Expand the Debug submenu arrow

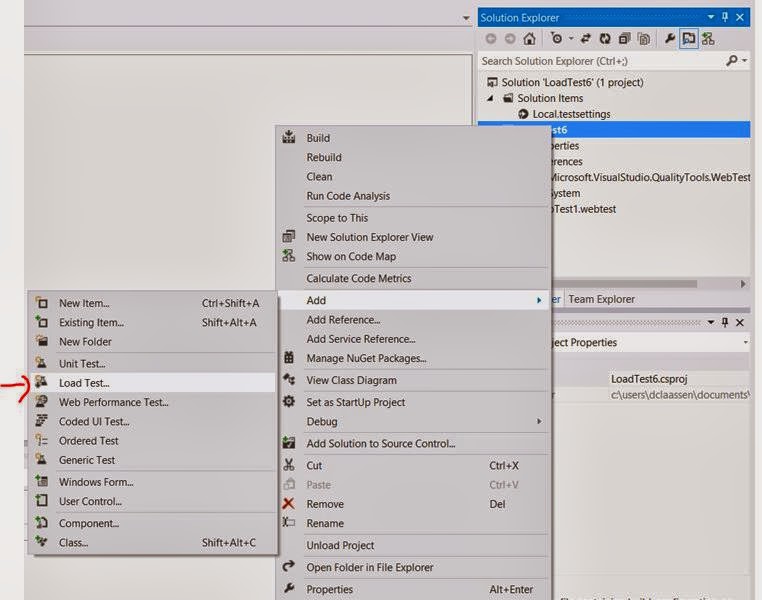click(x=539, y=421)
